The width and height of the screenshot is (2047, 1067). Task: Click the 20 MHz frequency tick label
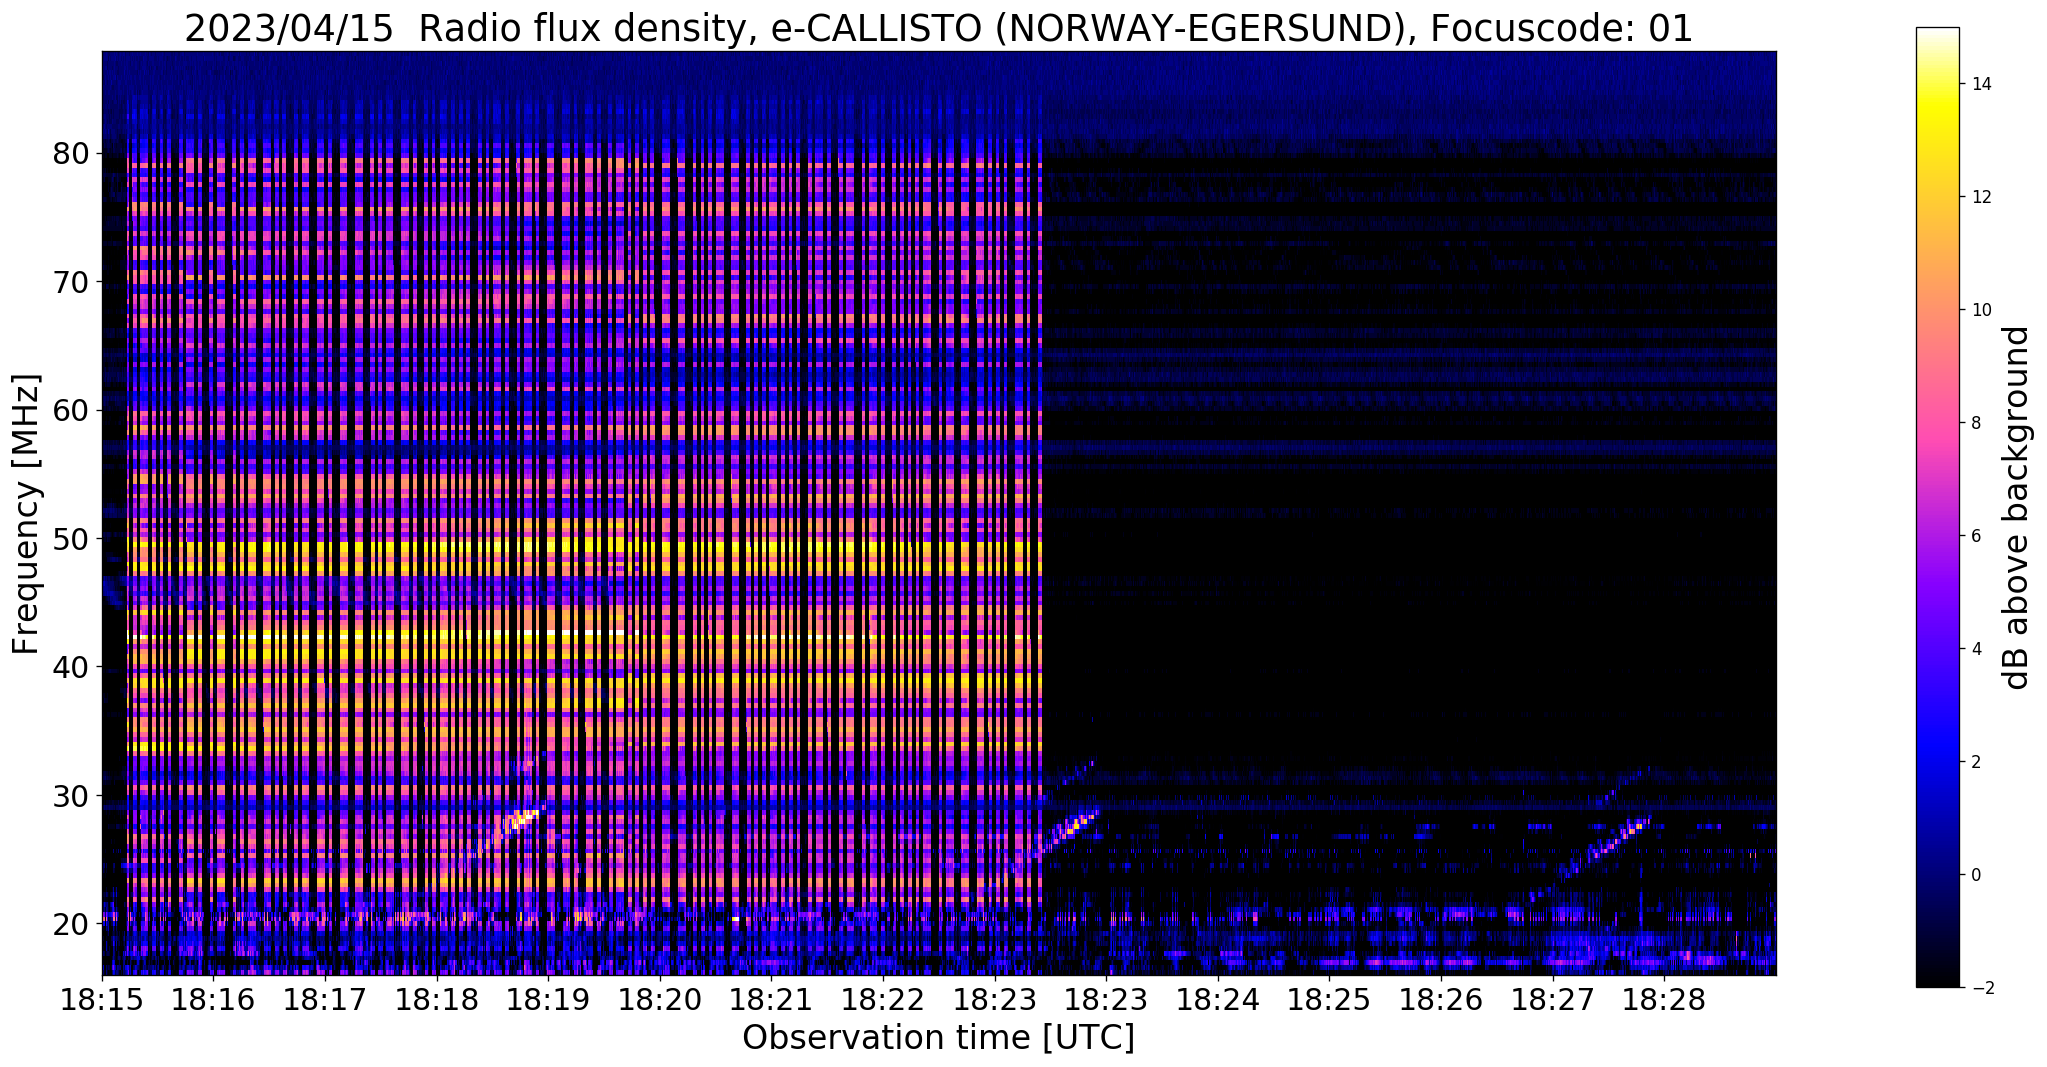[x=71, y=924]
